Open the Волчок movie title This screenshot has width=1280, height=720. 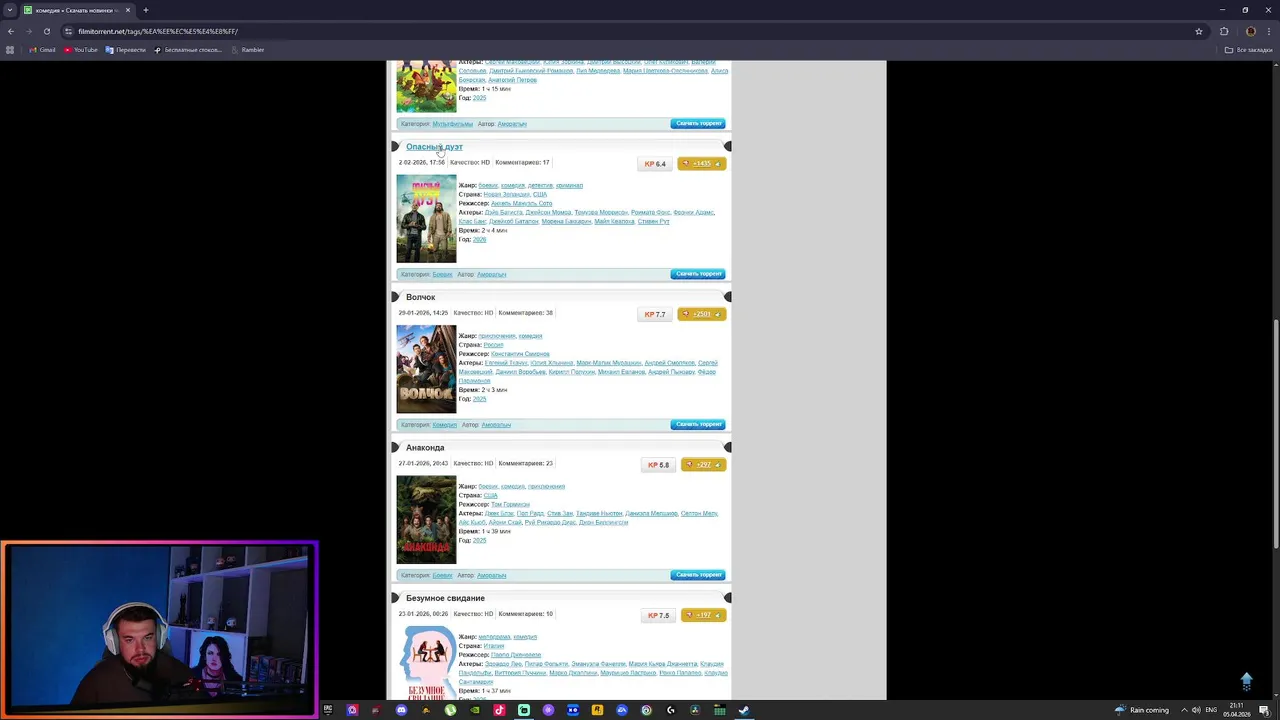tap(420, 297)
